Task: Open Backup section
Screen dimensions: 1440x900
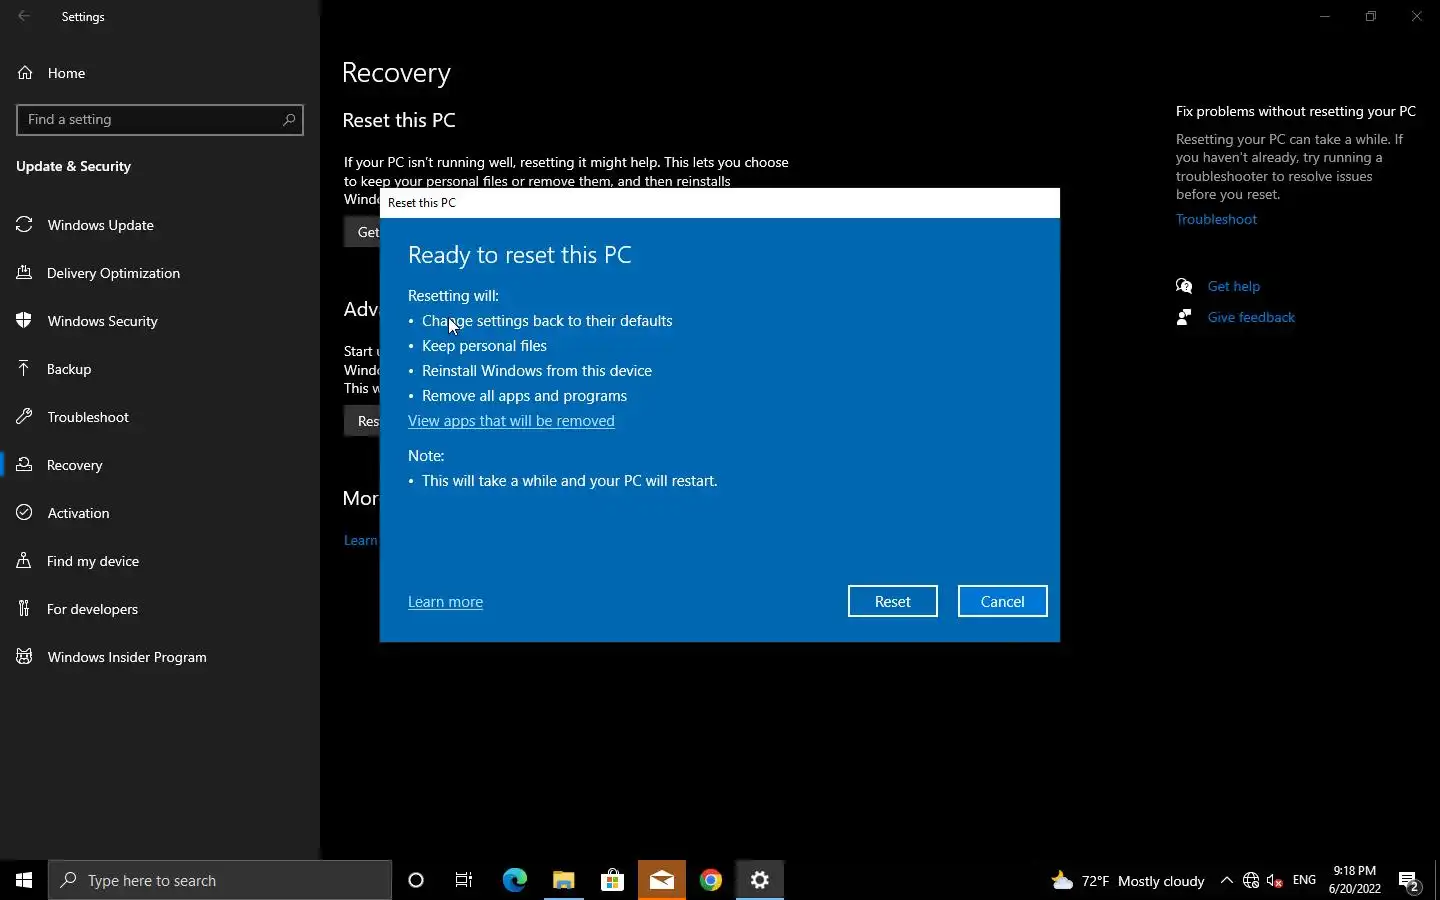Action: (x=160, y=369)
